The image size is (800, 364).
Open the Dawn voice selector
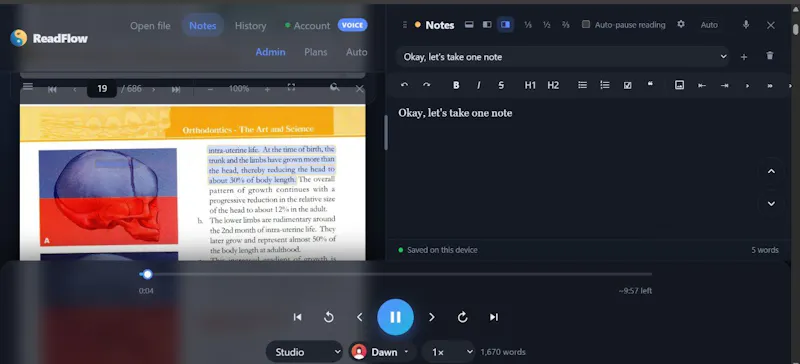click(382, 352)
